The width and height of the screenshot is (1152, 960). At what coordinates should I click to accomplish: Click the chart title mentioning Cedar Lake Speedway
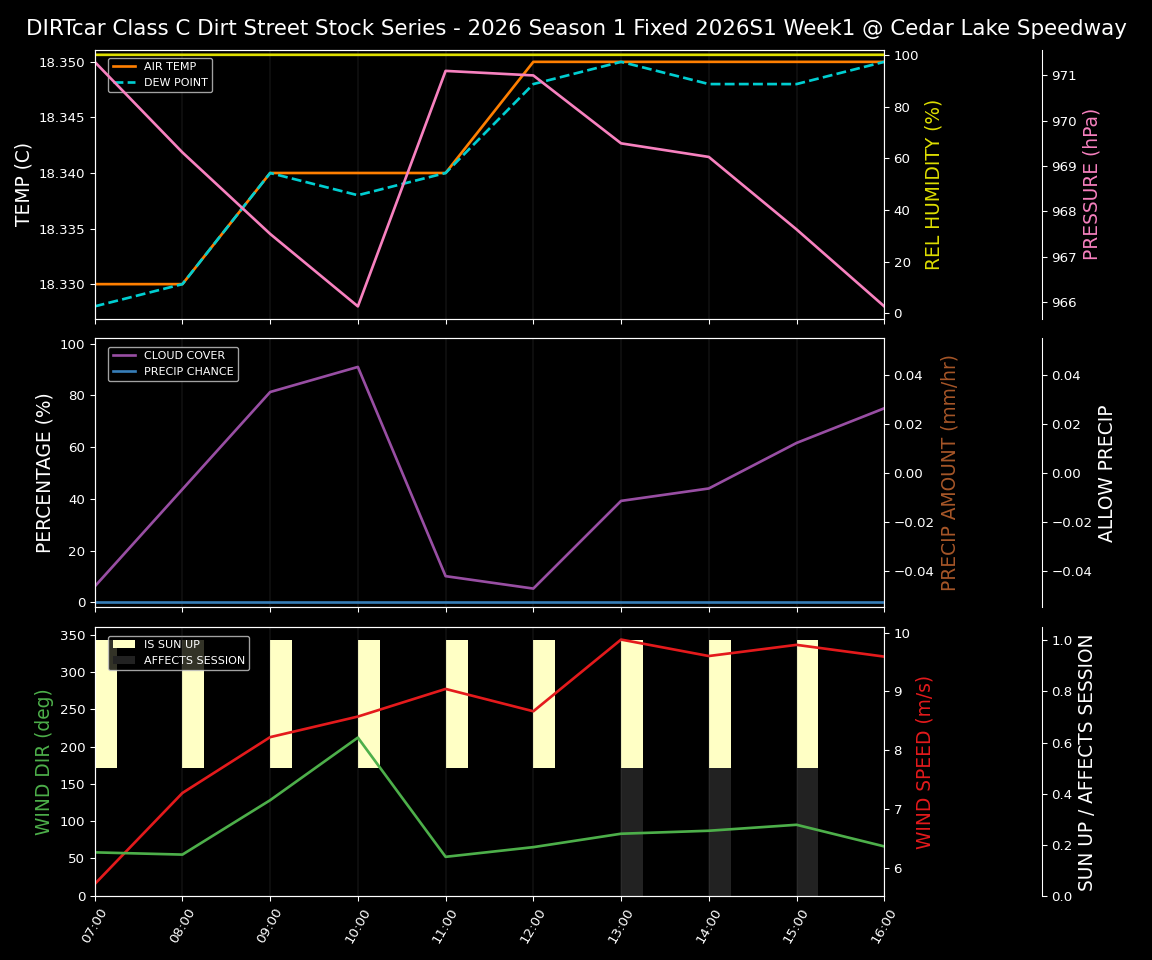[576, 27]
